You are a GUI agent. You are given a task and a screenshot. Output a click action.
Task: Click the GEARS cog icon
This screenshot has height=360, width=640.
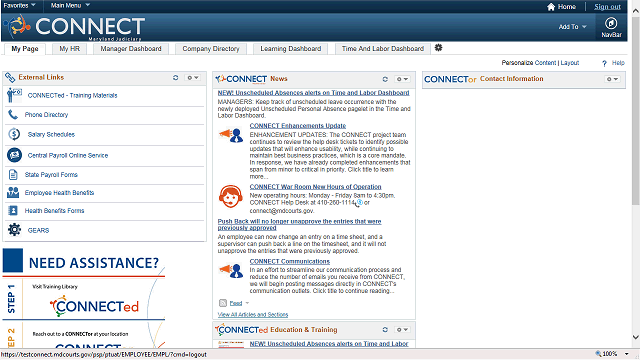[x=14, y=230]
